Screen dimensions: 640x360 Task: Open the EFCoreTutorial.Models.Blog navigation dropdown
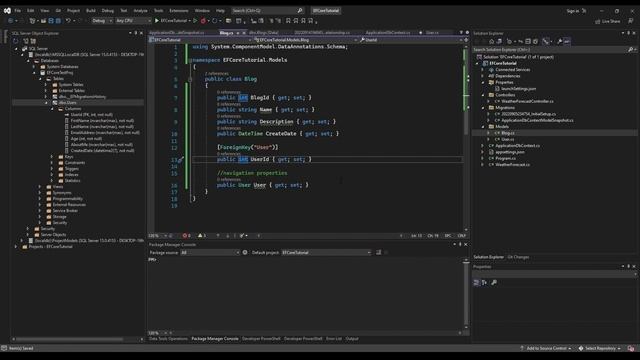click(306, 40)
